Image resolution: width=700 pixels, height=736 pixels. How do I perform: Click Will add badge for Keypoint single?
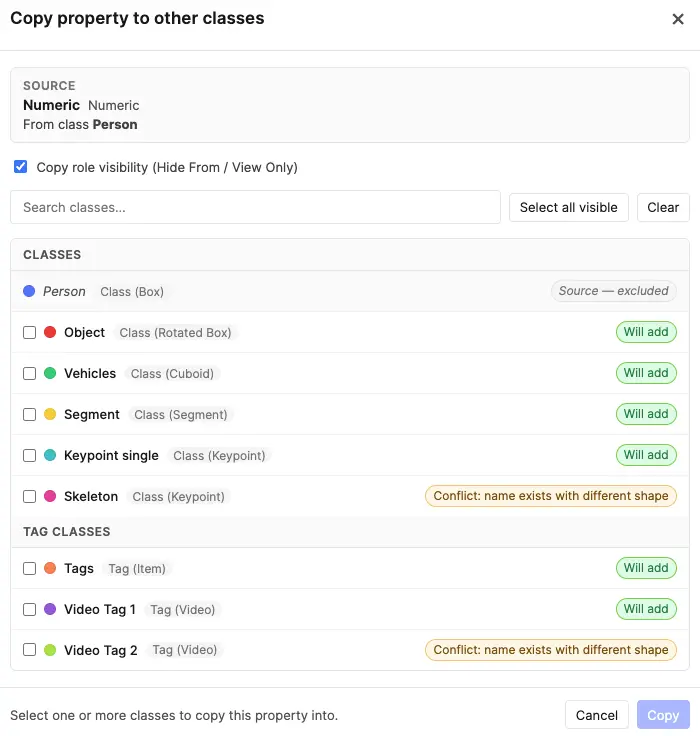[646, 455]
